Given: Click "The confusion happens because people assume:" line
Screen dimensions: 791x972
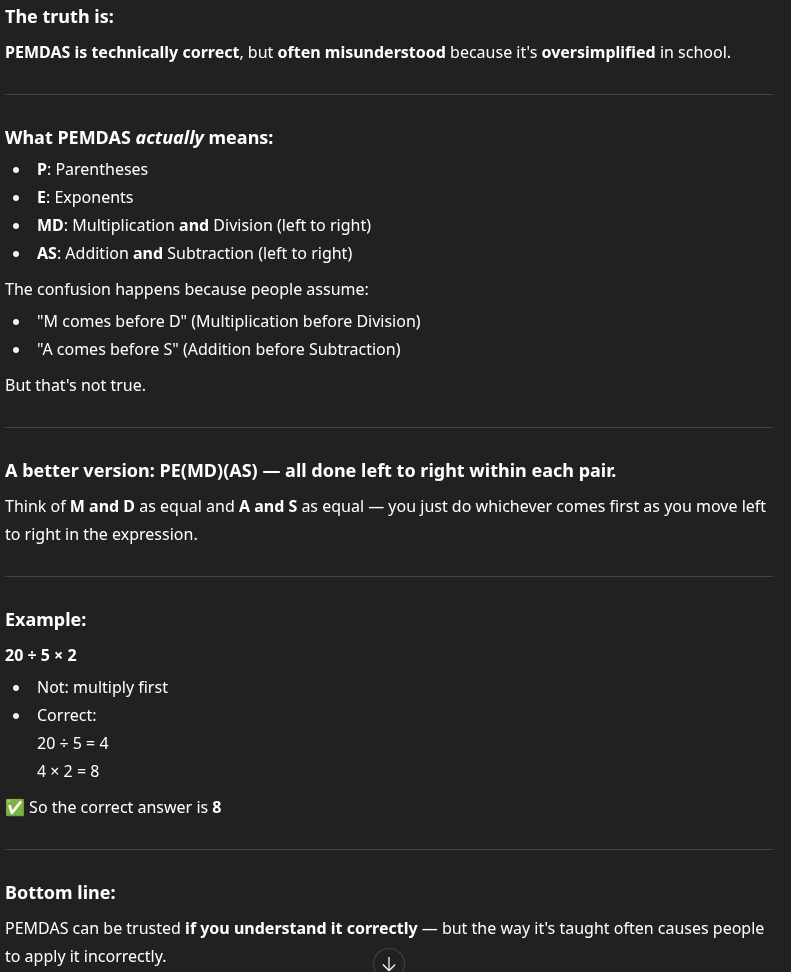Looking at the screenshot, I should (x=186, y=290).
